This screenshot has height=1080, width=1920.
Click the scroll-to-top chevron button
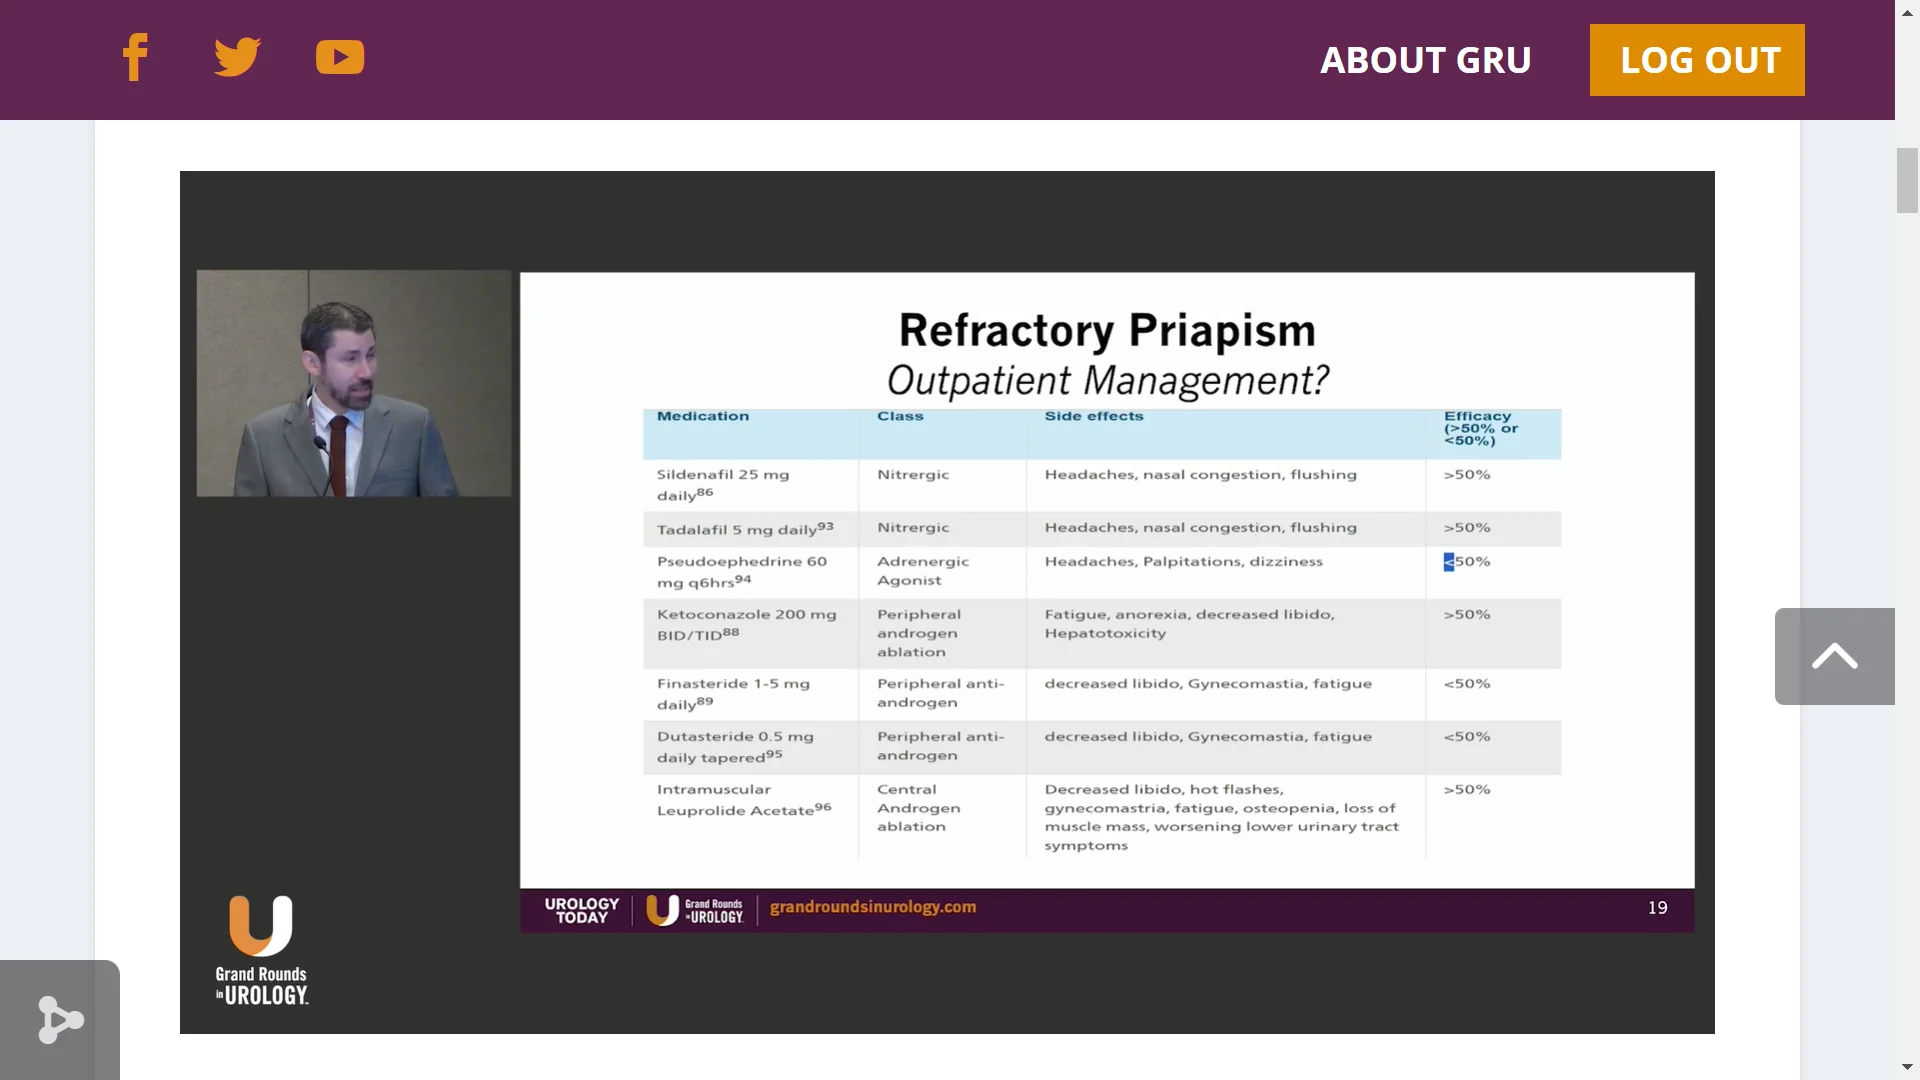tap(1834, 656)
